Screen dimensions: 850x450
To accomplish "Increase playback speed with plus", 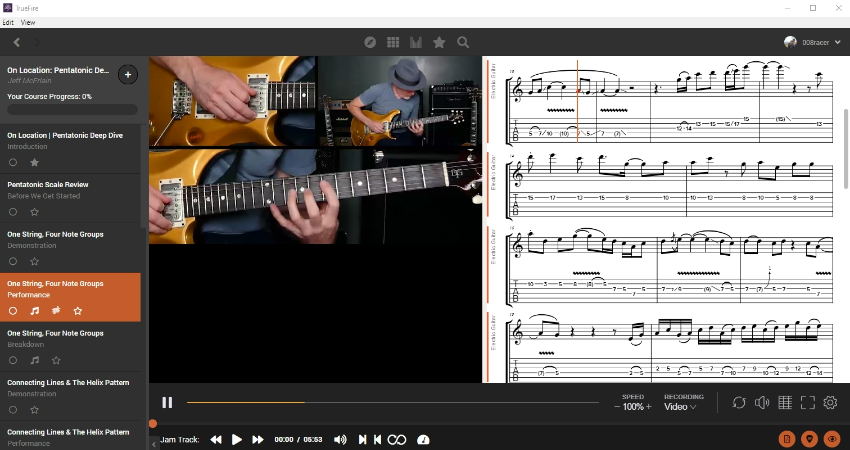I will (648, 407).
